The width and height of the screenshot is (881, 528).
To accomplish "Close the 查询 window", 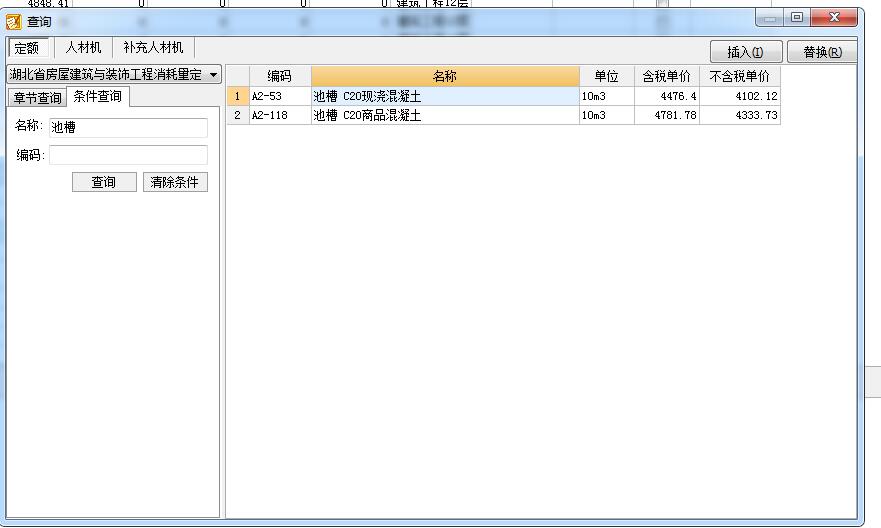I will tap(834, 18).
